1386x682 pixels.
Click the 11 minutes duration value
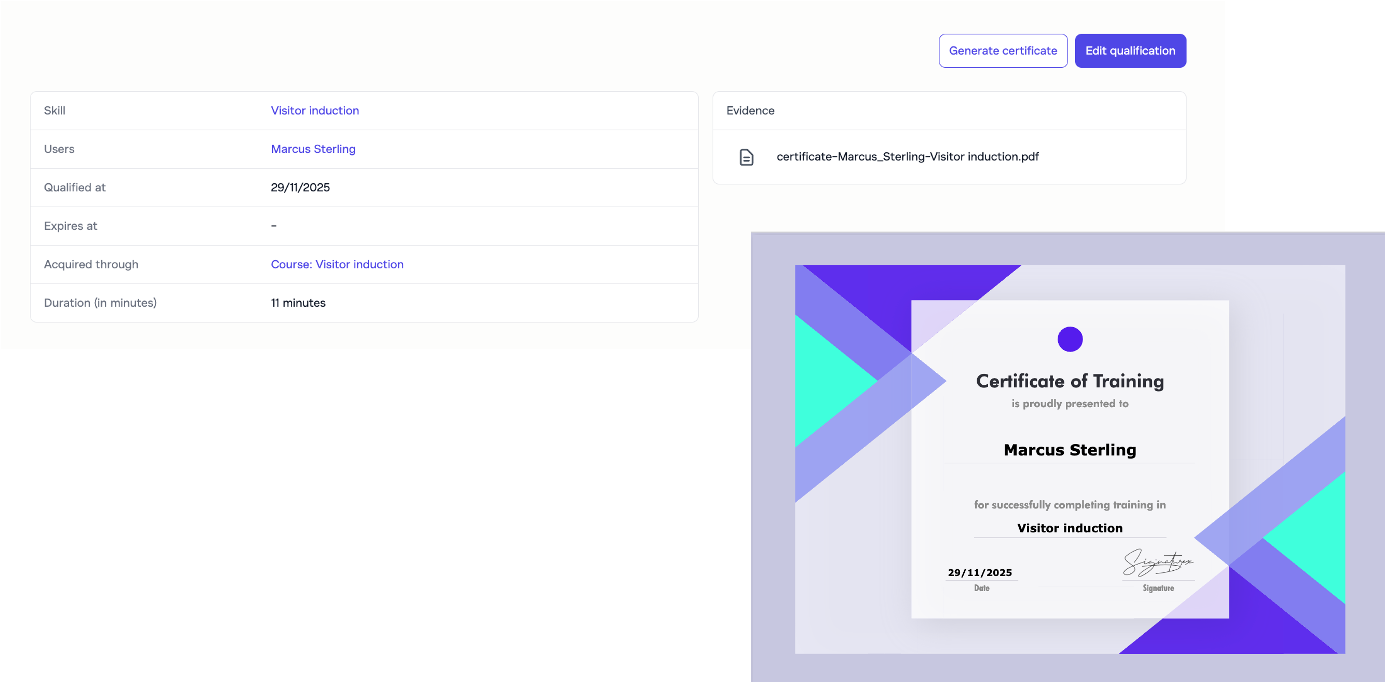[x=298, y=303]
